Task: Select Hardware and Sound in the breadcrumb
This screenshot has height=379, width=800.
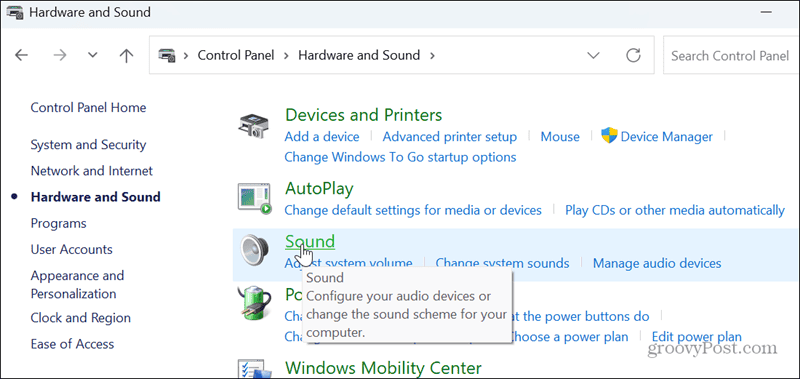Action: pyautogui.click(x=359, y=55)
